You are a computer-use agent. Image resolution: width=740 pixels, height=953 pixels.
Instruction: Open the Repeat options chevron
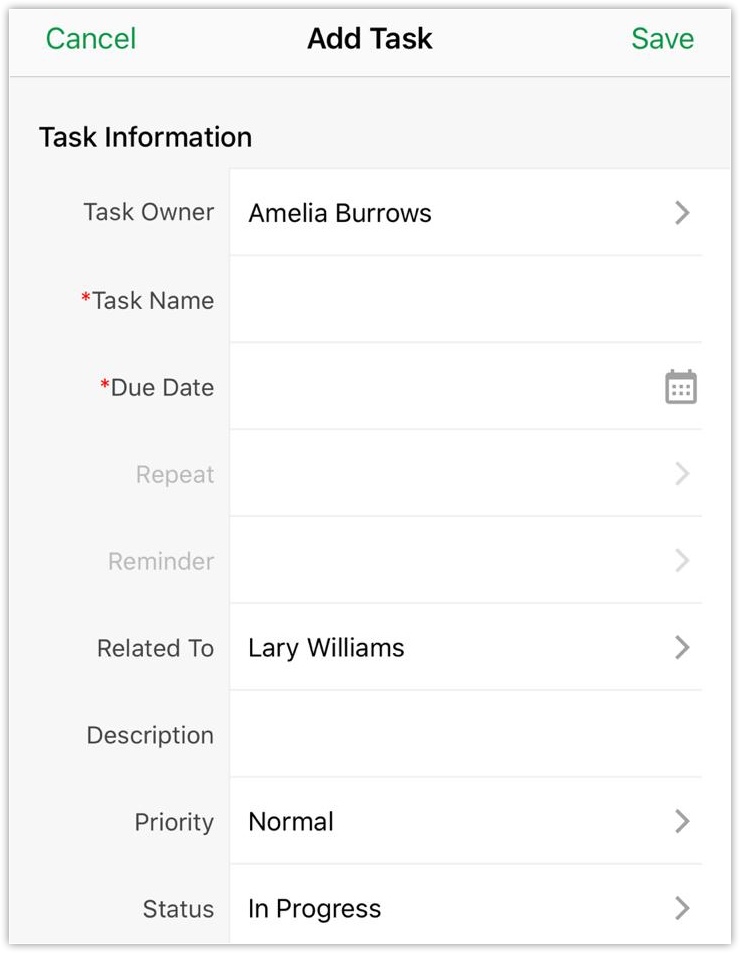[x=682, y=474]
